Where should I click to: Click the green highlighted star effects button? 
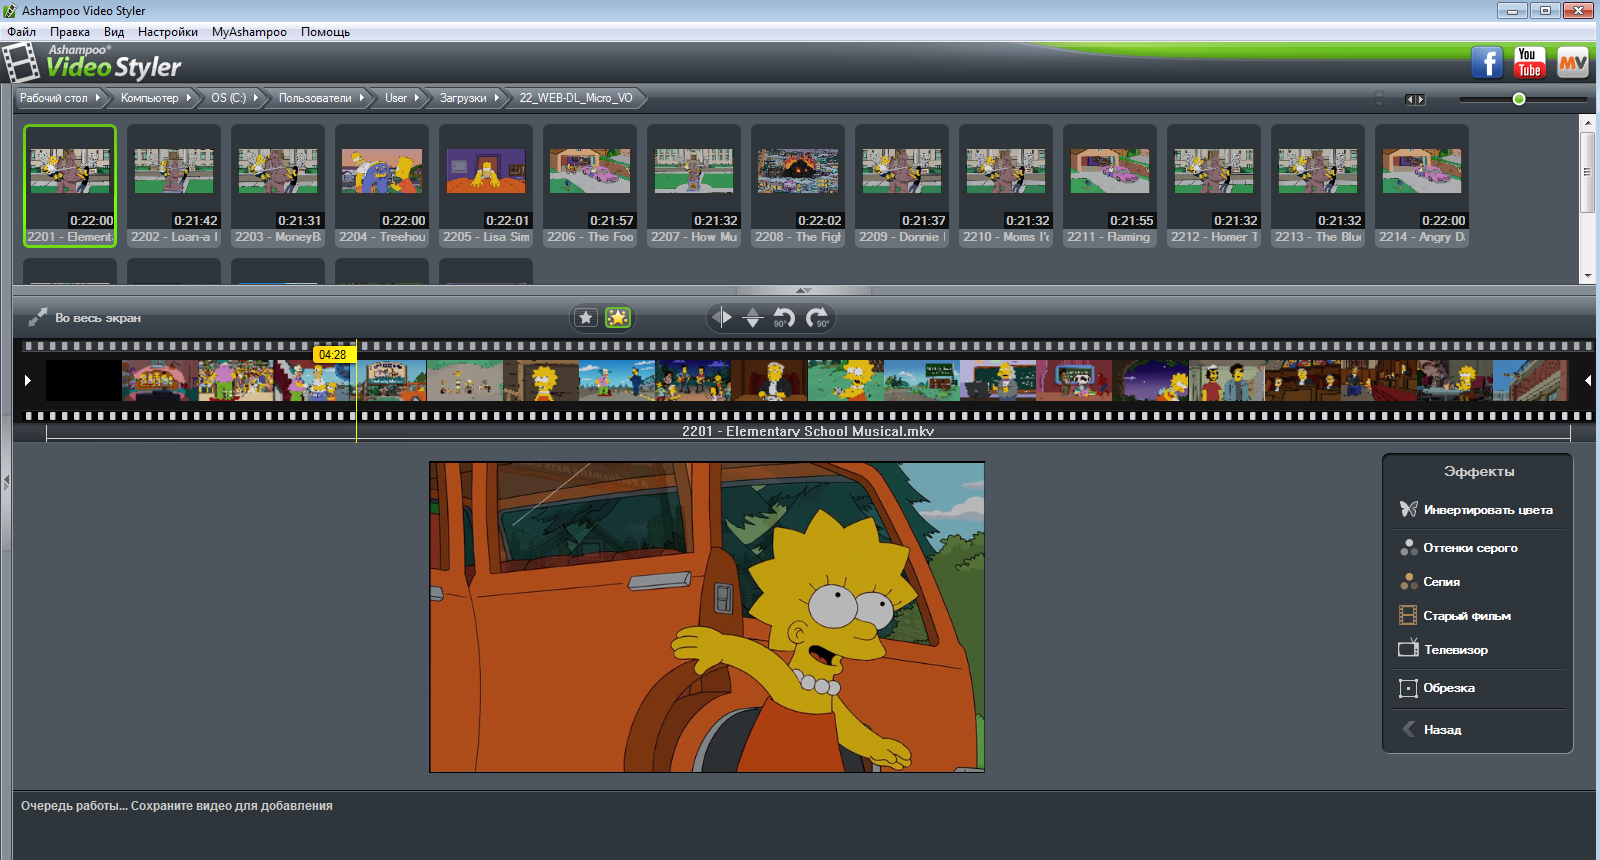tap(618, 318)
